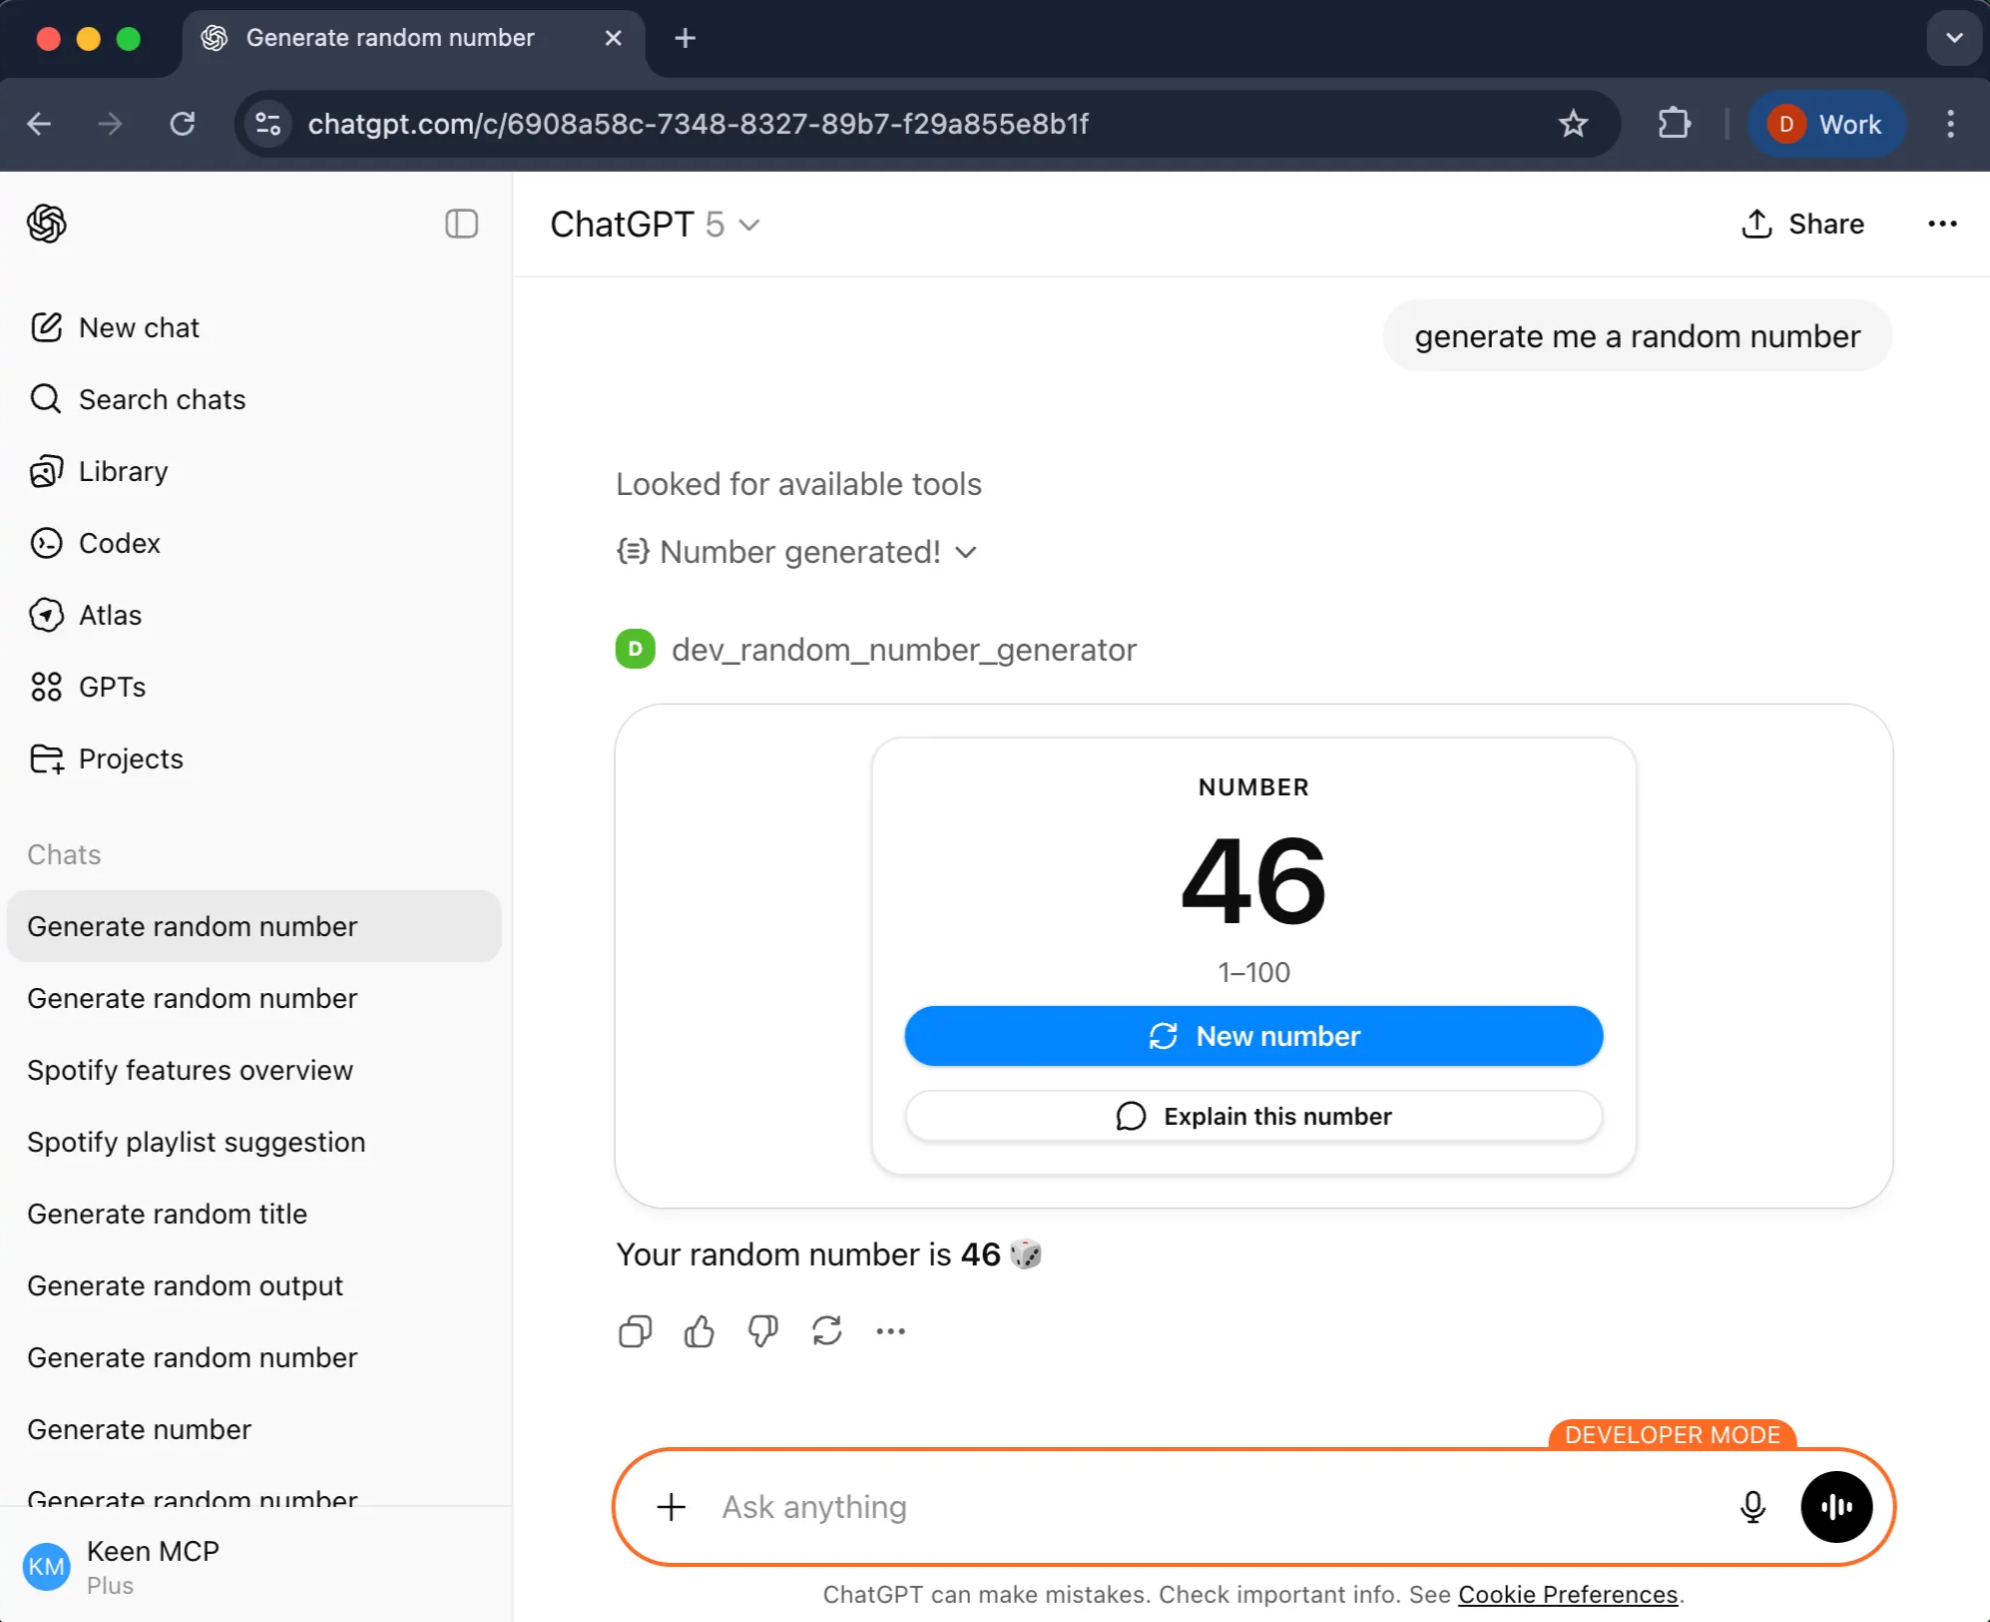Click the thumbs down feedback icon

(763, 1331)
